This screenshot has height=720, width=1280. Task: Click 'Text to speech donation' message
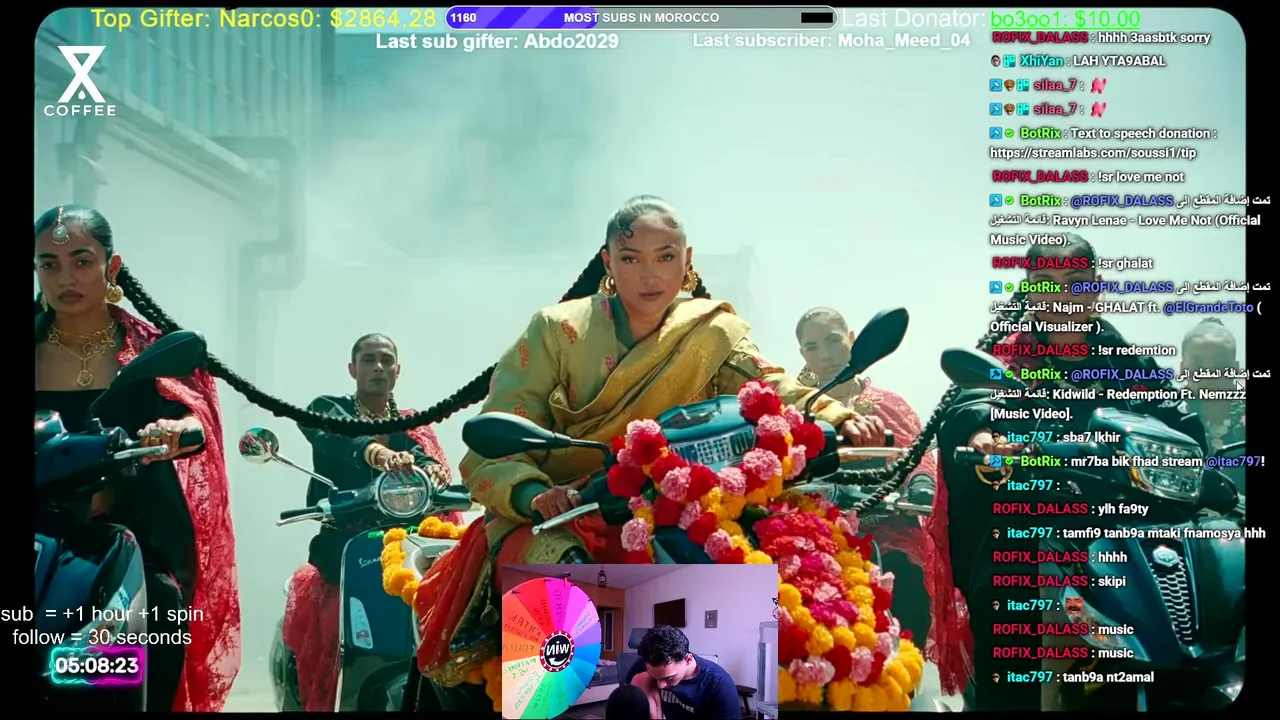(x=1143, y=133)
